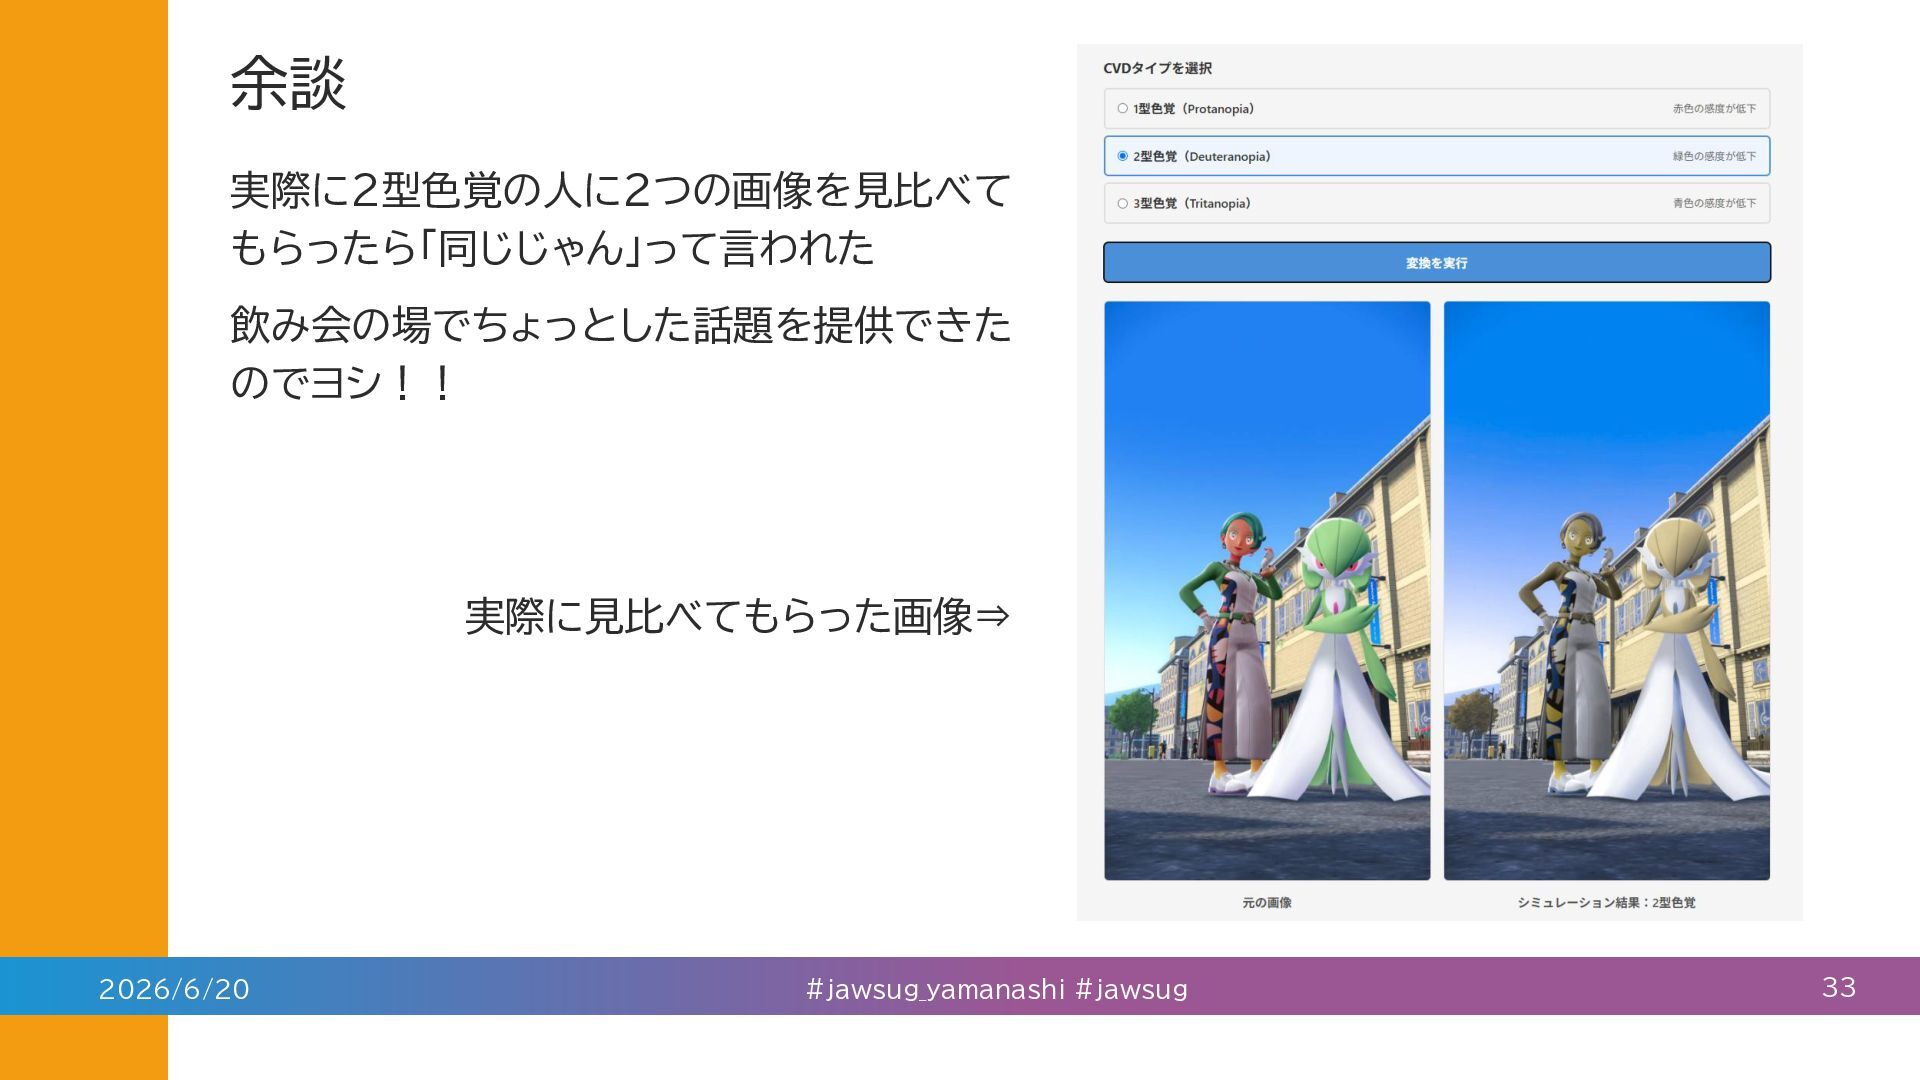1920x1080 pixels.
Task: Click the #jawsug_yamanashi #jawsug hashtag text
Action: pos(997,989)
